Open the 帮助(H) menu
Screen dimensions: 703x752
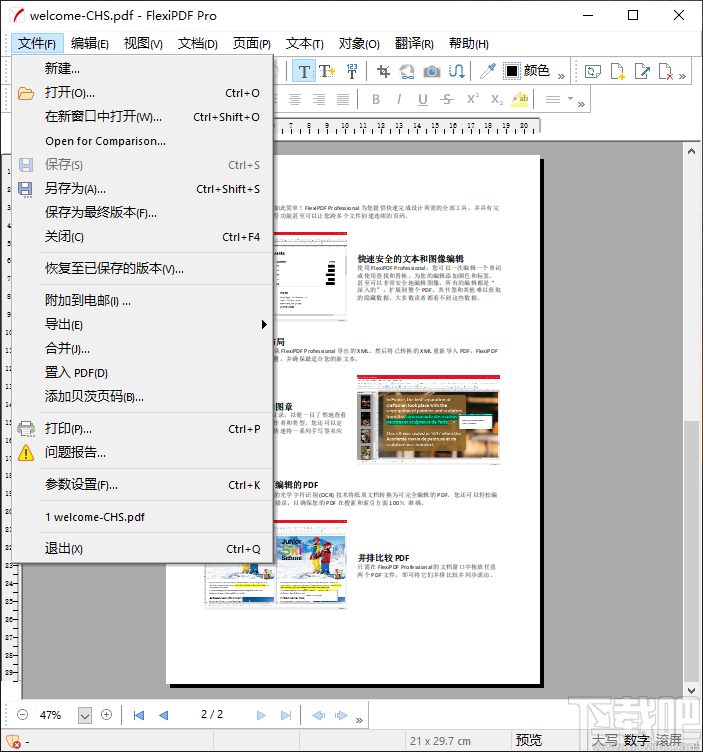[x=469, y=44]
